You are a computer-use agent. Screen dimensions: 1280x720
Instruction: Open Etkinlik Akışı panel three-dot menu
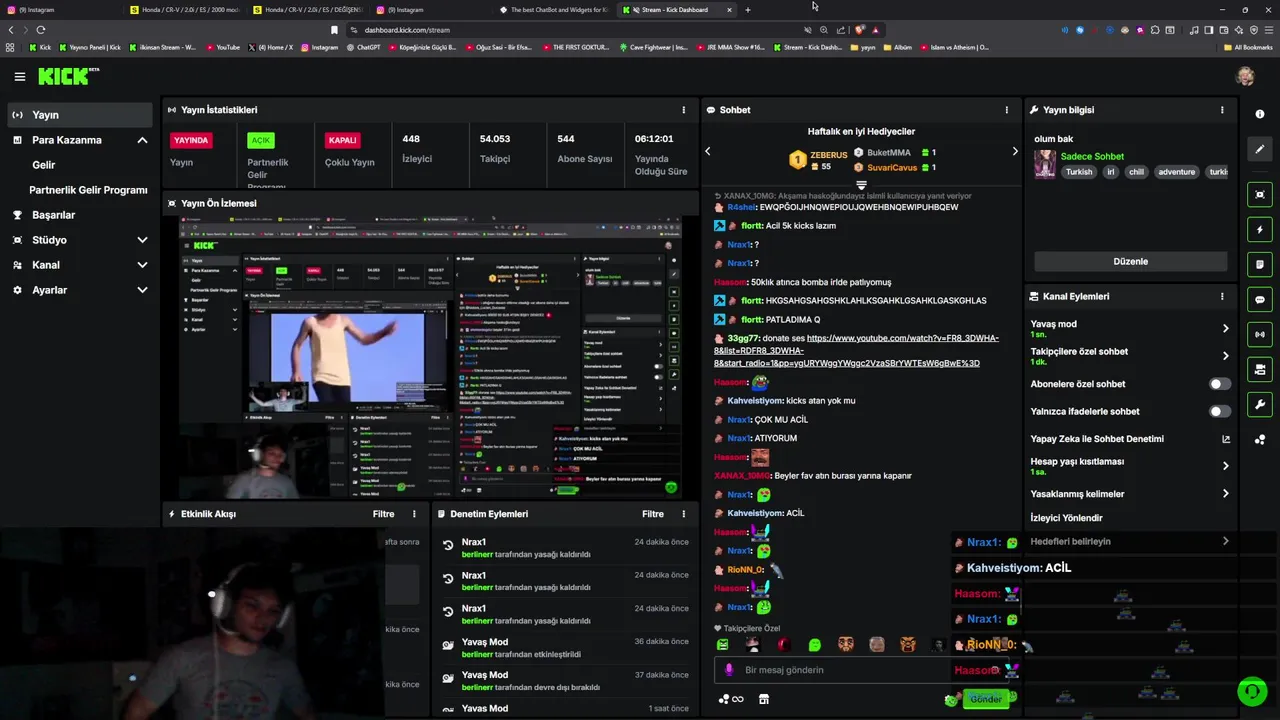414,514
